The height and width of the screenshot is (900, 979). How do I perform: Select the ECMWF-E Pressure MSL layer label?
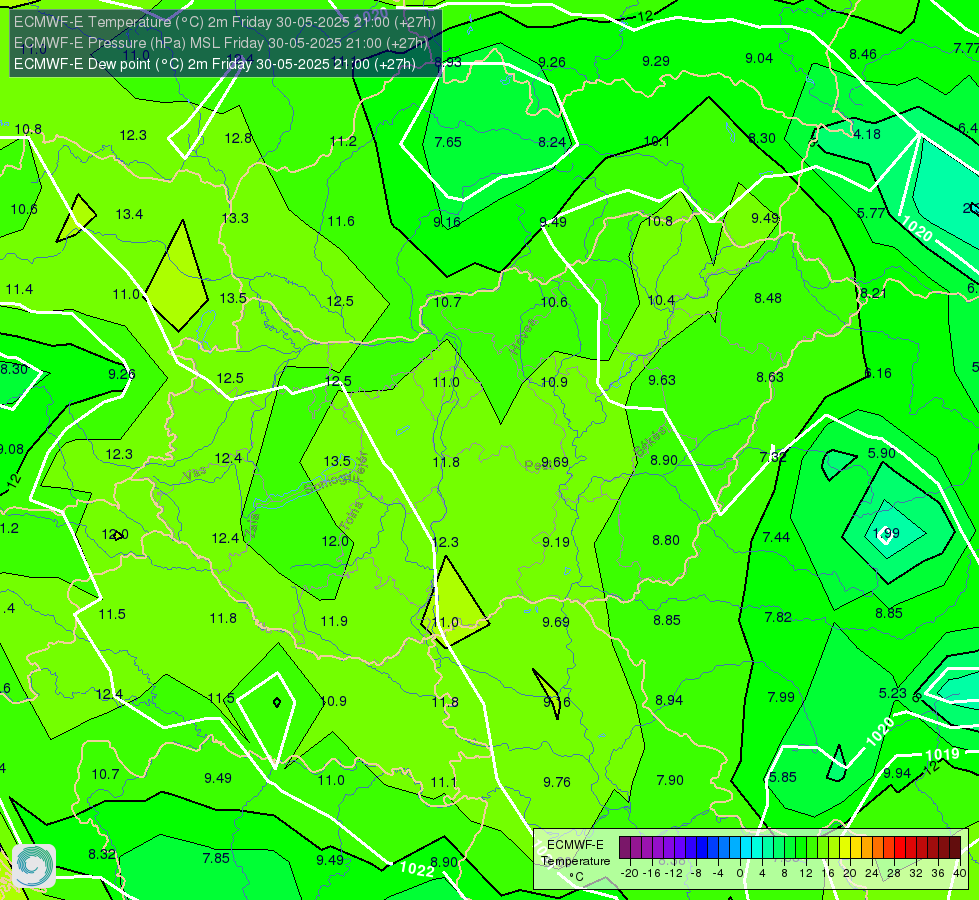221,43
